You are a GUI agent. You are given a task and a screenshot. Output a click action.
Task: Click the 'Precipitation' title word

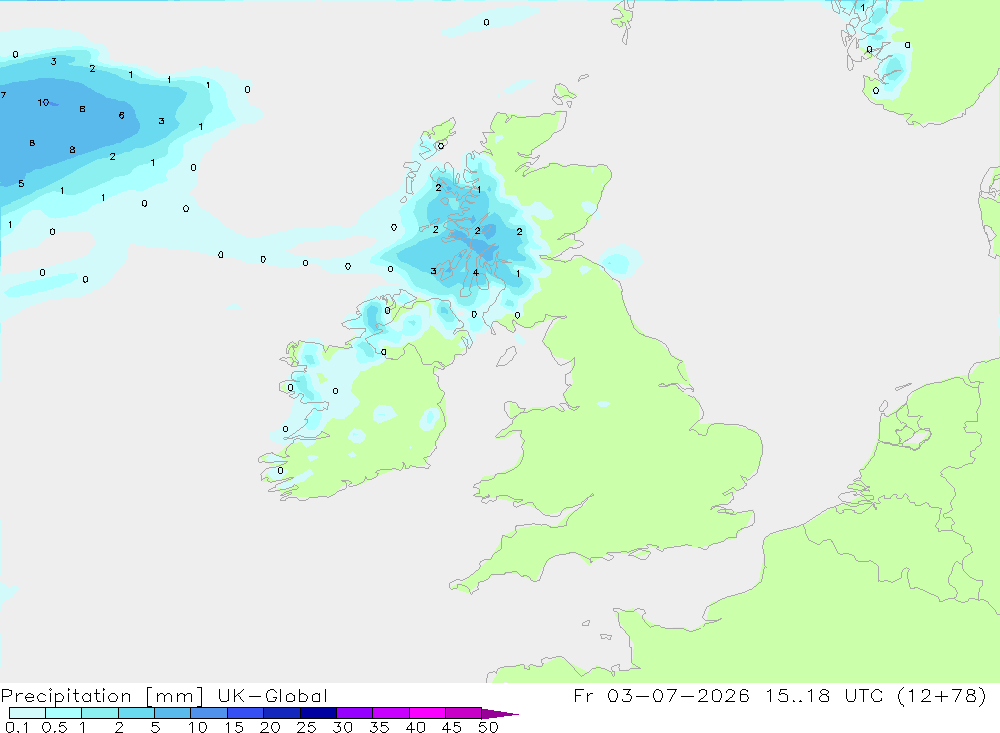pyautogui.click(x=66, y=696)
